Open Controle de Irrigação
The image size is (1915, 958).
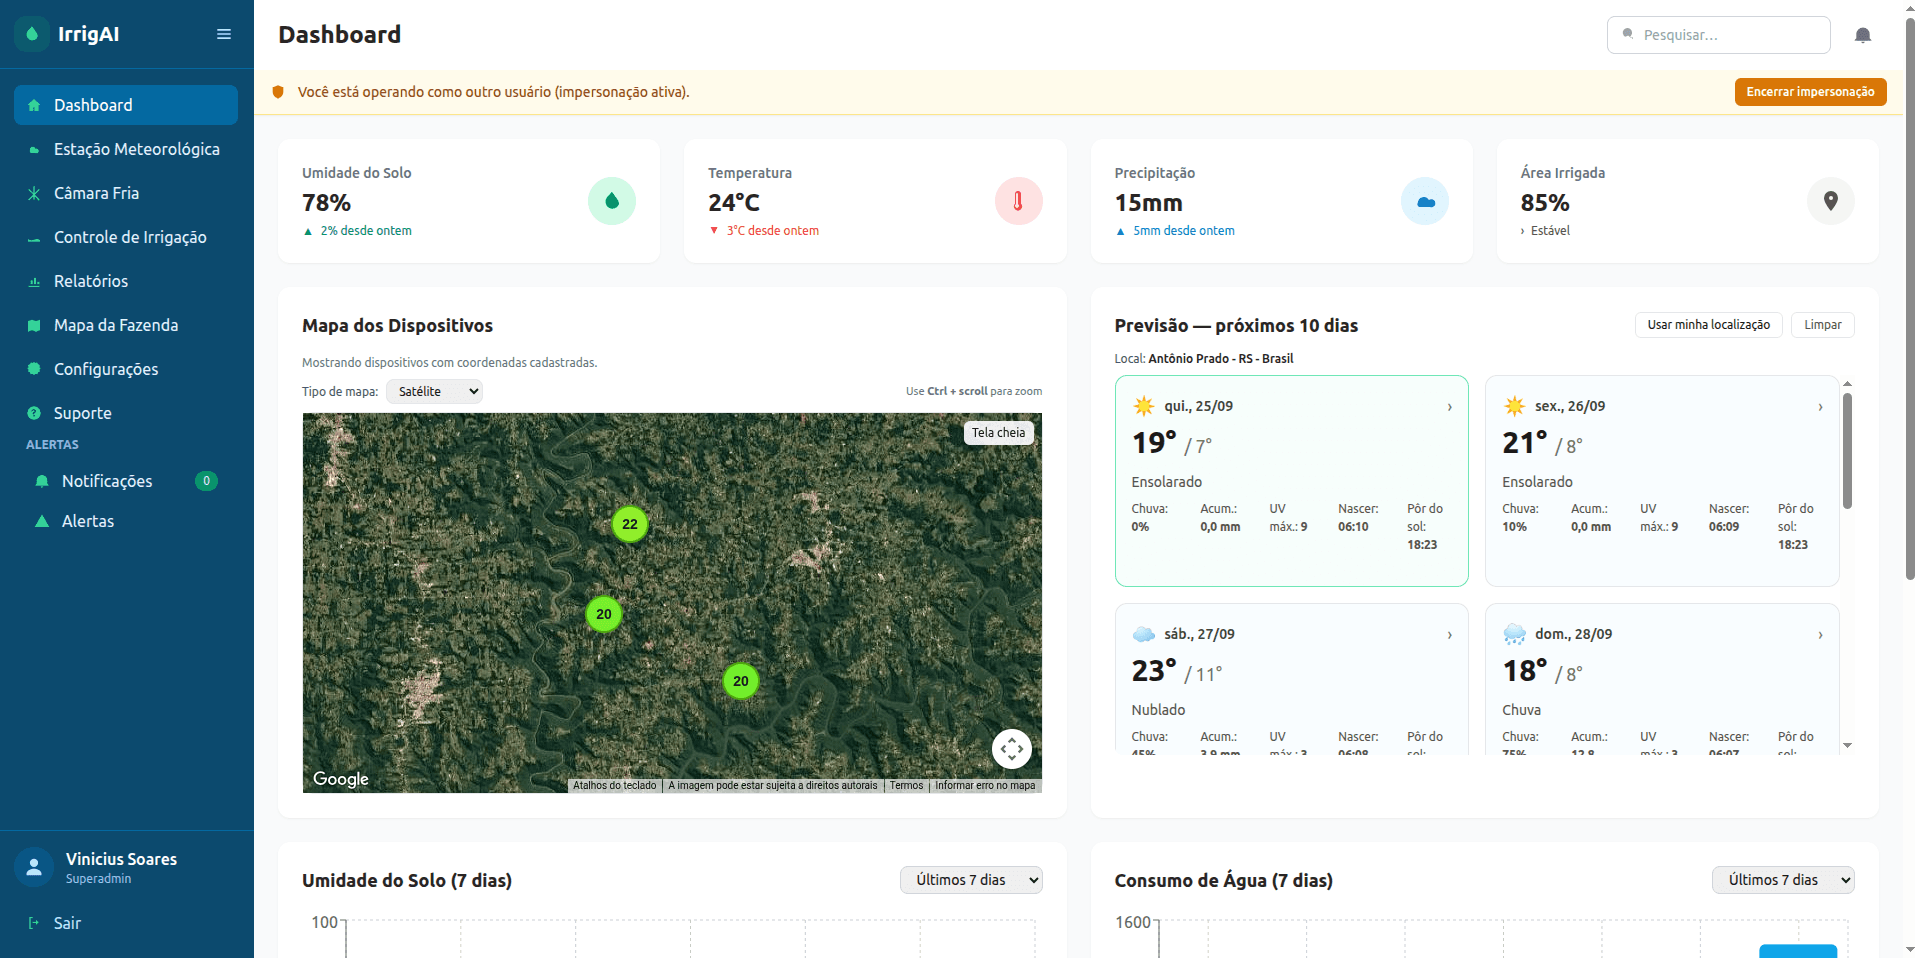[x=131, y=237]
